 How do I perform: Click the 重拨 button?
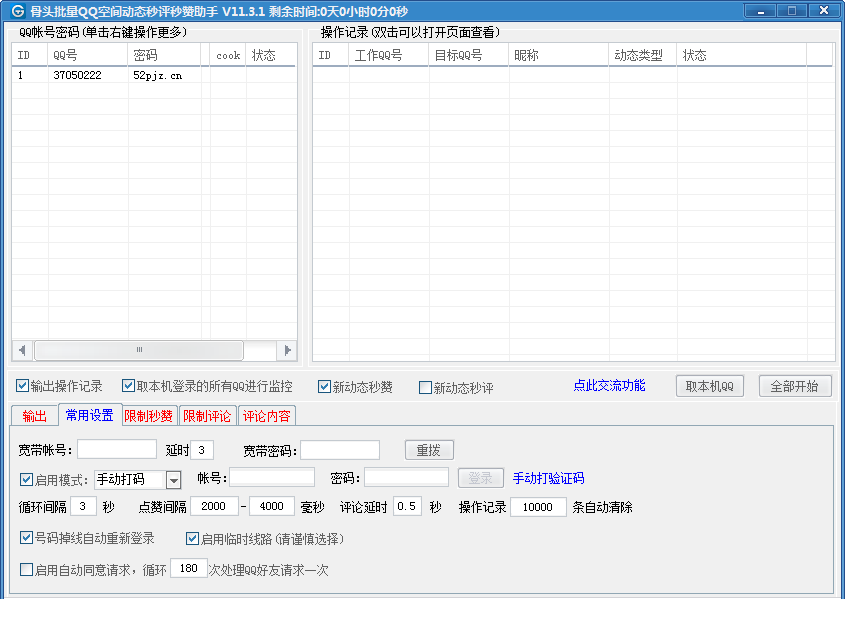429,450
